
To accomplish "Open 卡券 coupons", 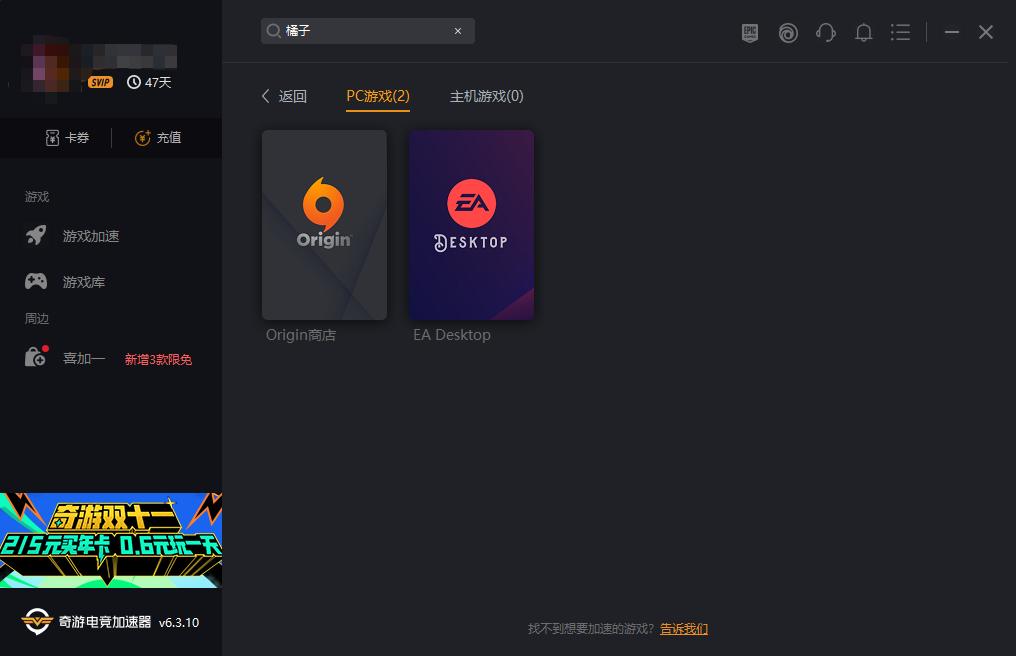I will click(x=67, y=137).
